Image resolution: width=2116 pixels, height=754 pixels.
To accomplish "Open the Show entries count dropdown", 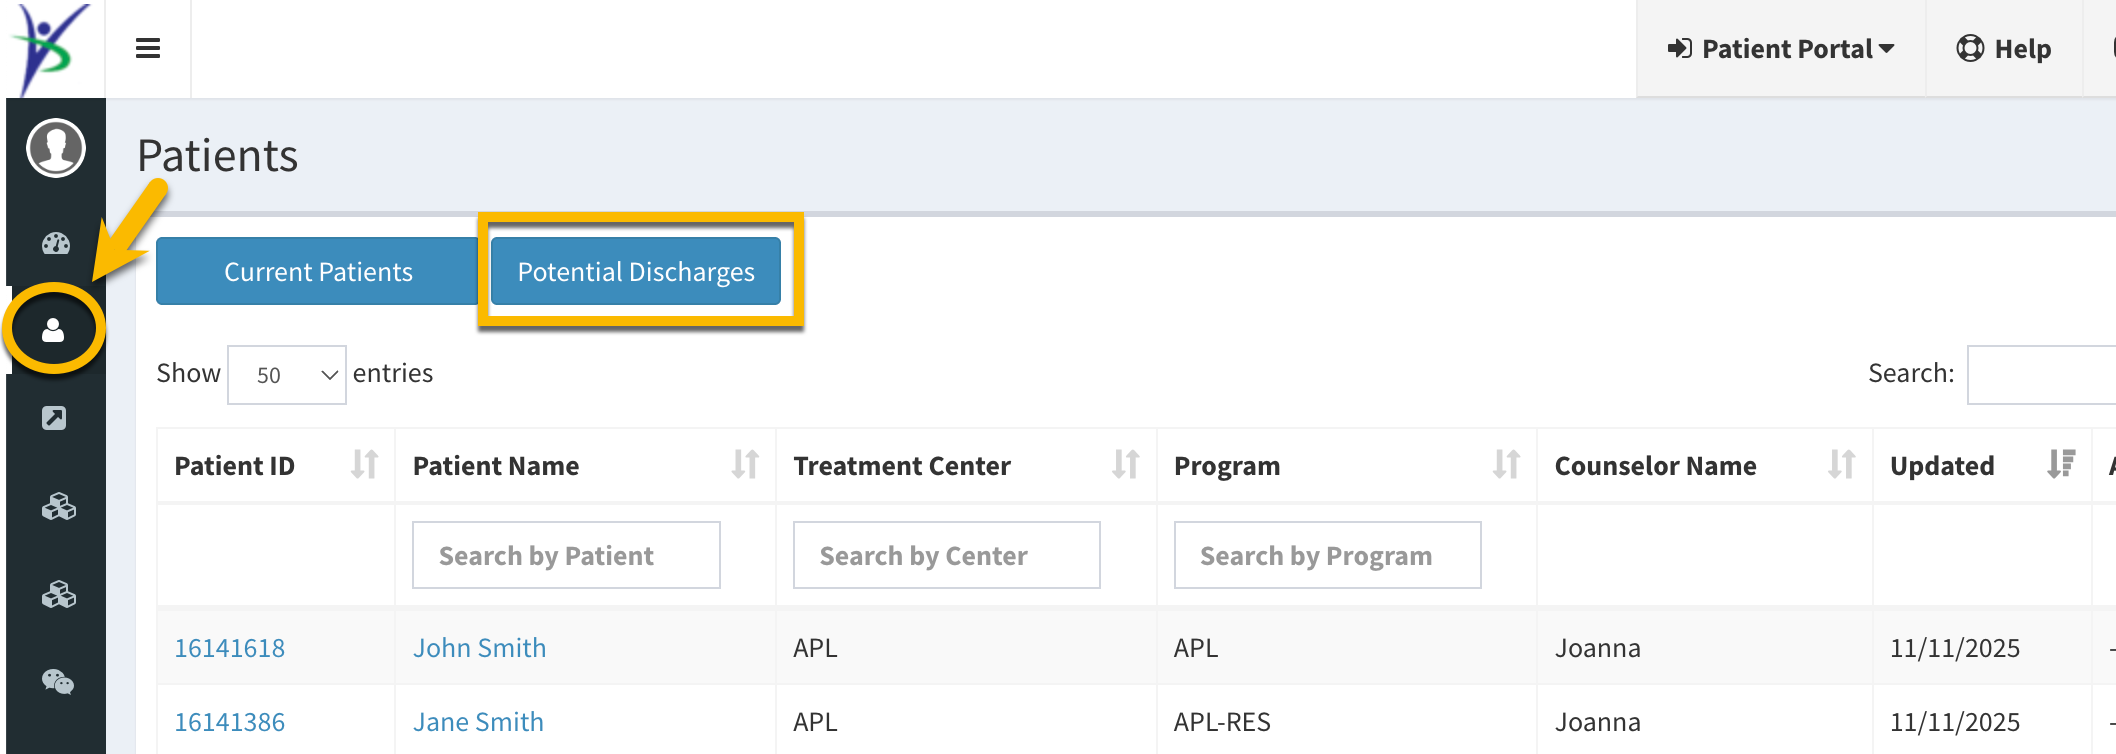I will [287, 375].
